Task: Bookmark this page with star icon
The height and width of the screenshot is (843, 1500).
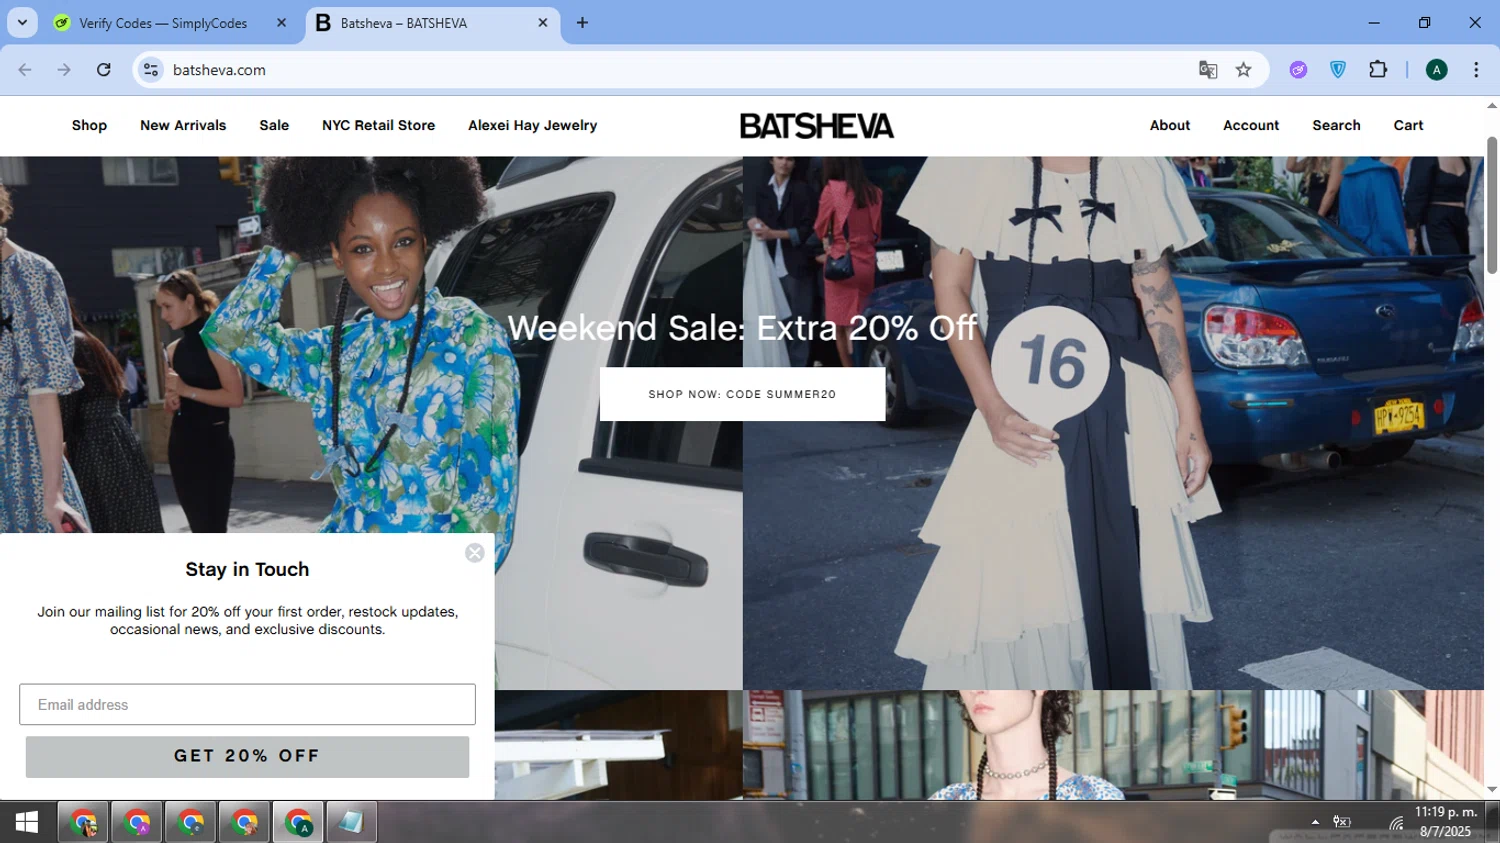Action: click(x=1243, y=69)
